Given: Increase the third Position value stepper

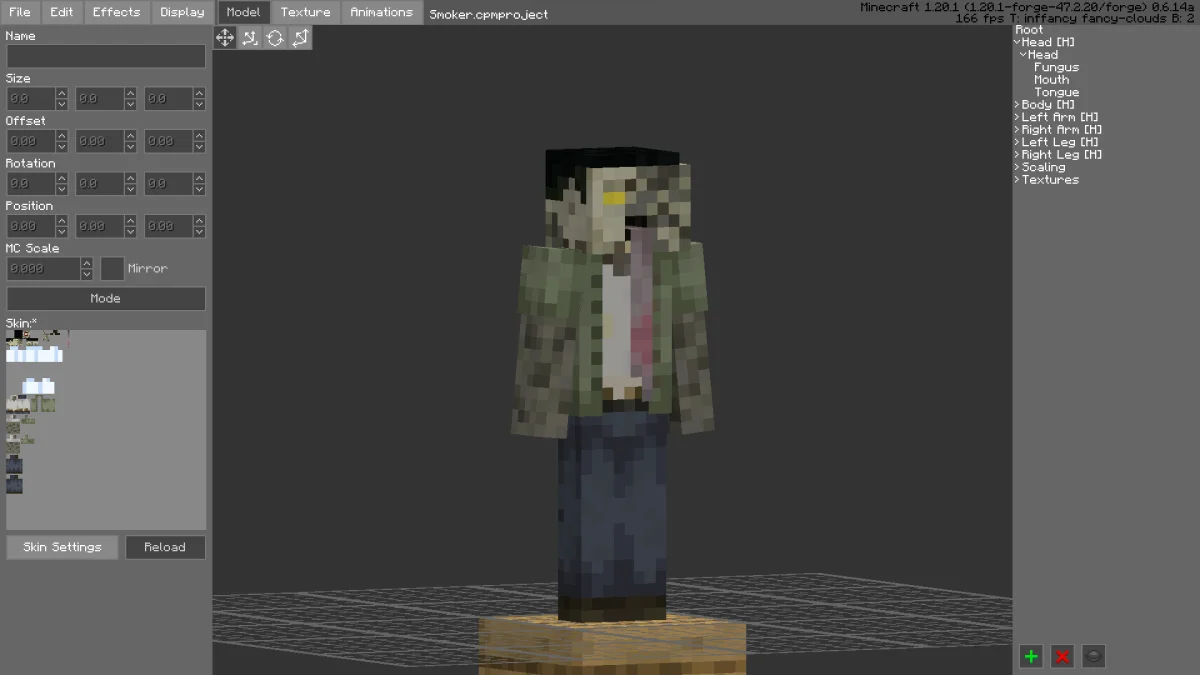Looking at the screenshot, I should click(x=200, y=221).
